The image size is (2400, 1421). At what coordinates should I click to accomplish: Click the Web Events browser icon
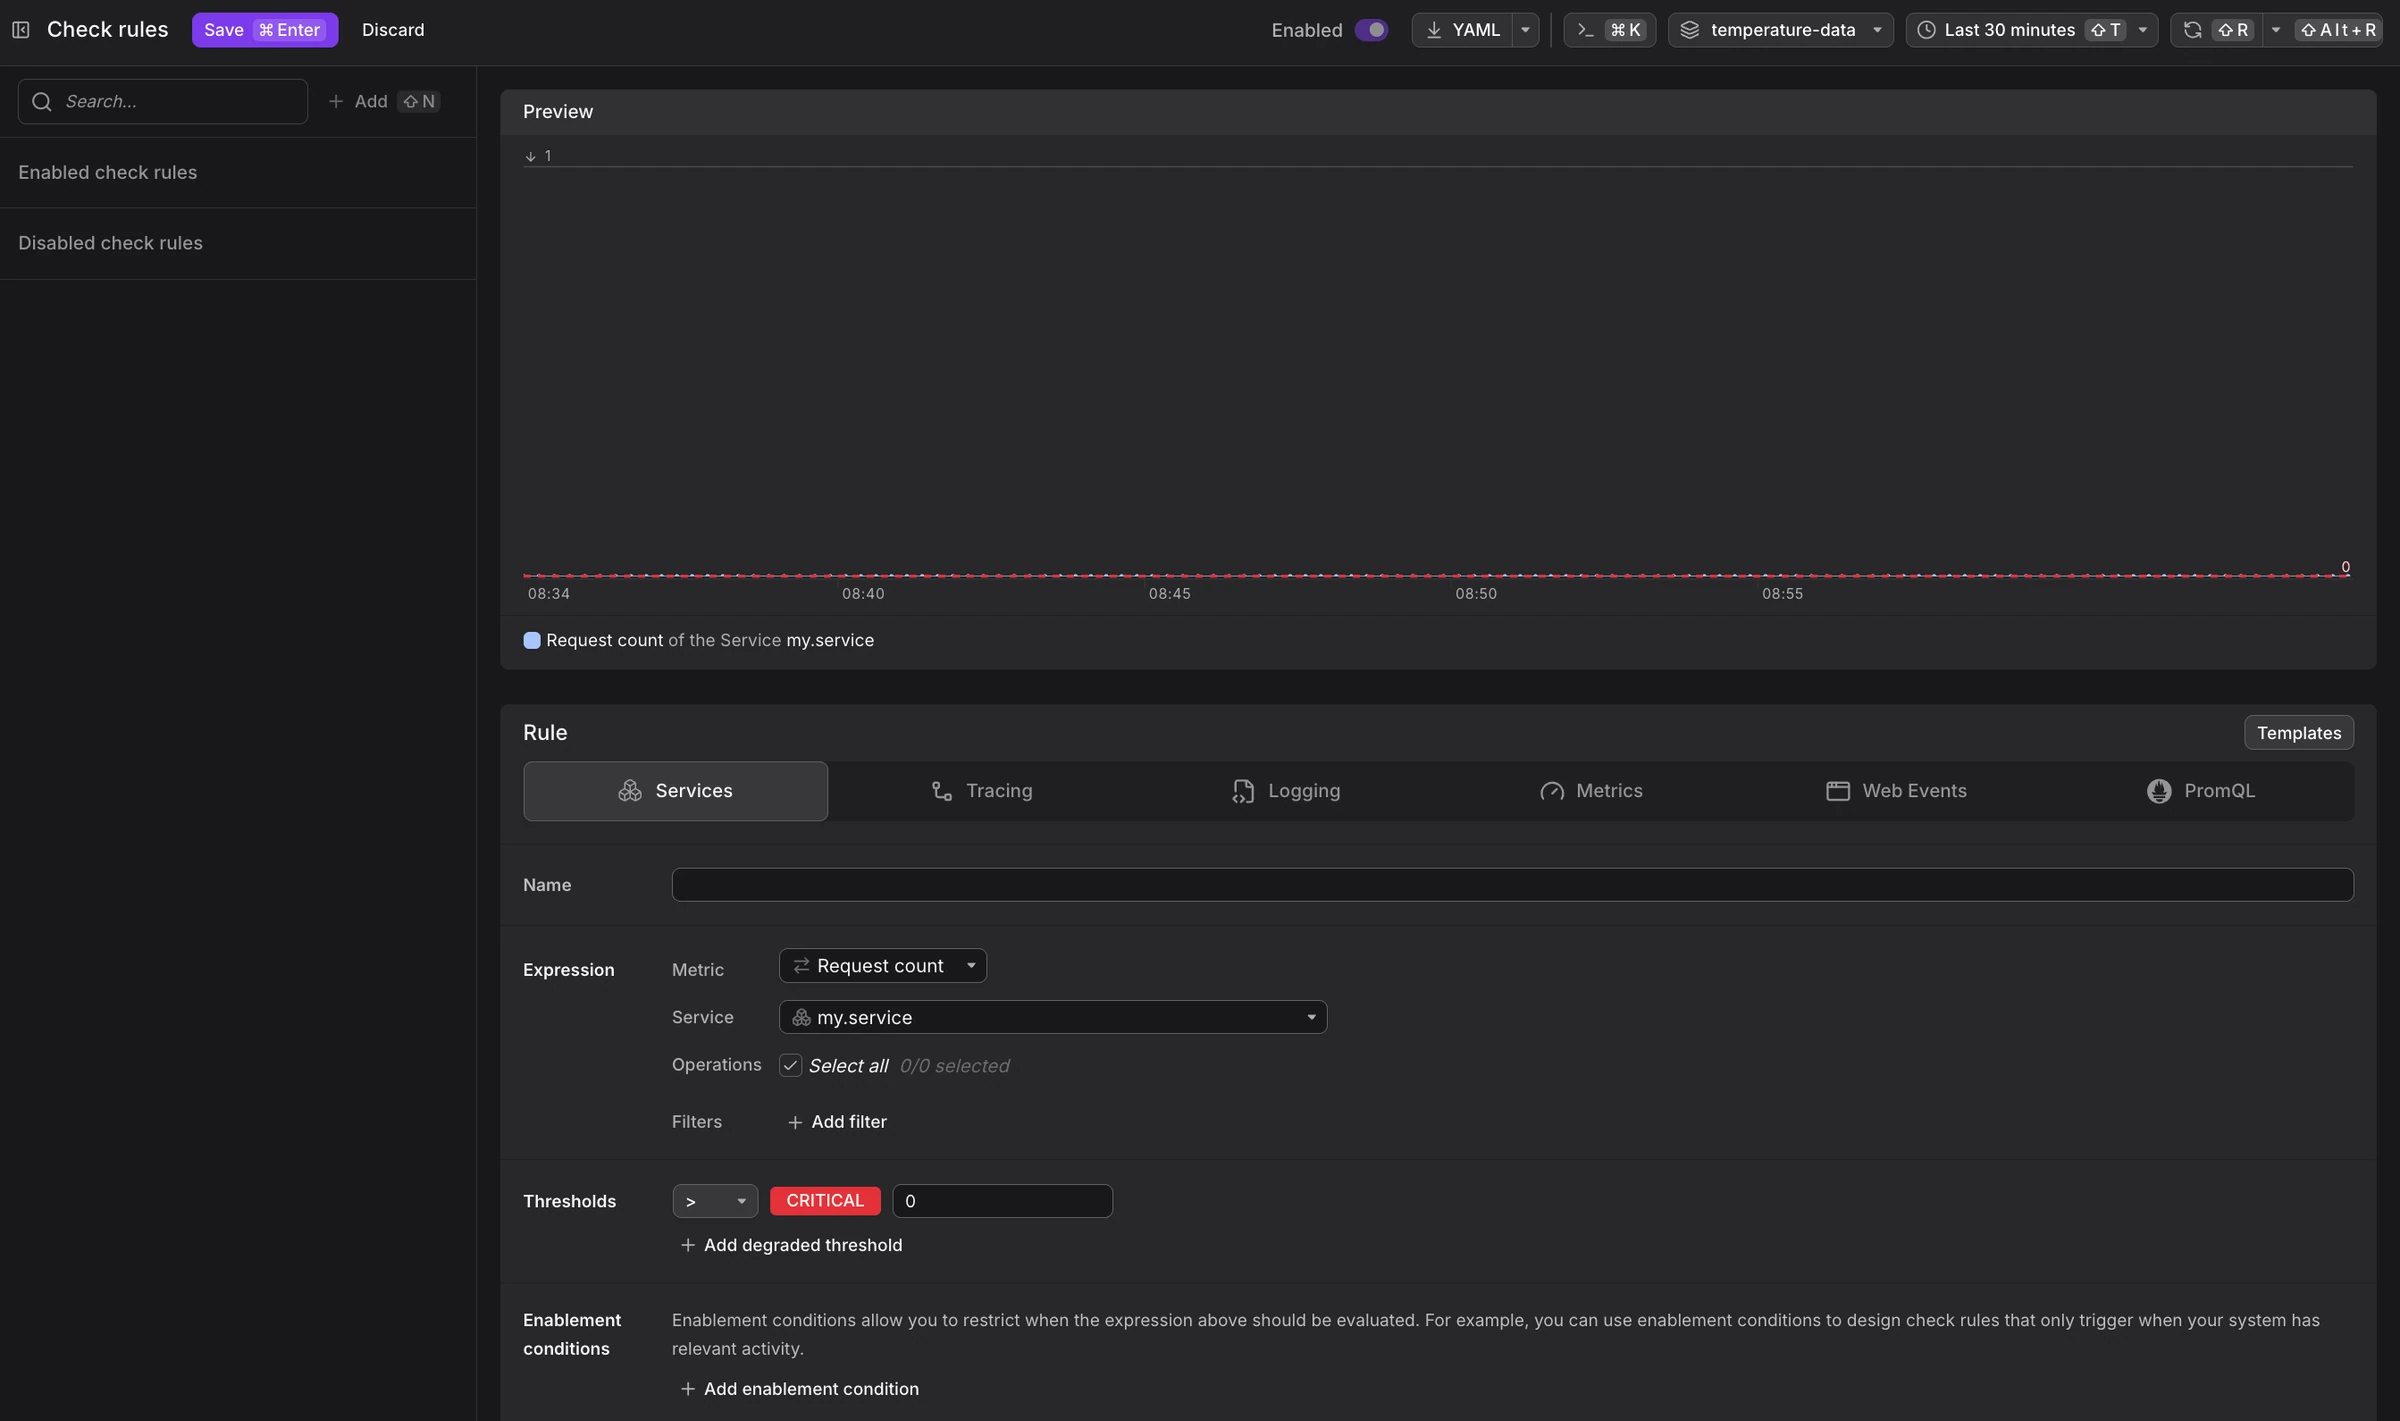(1838, 791)
